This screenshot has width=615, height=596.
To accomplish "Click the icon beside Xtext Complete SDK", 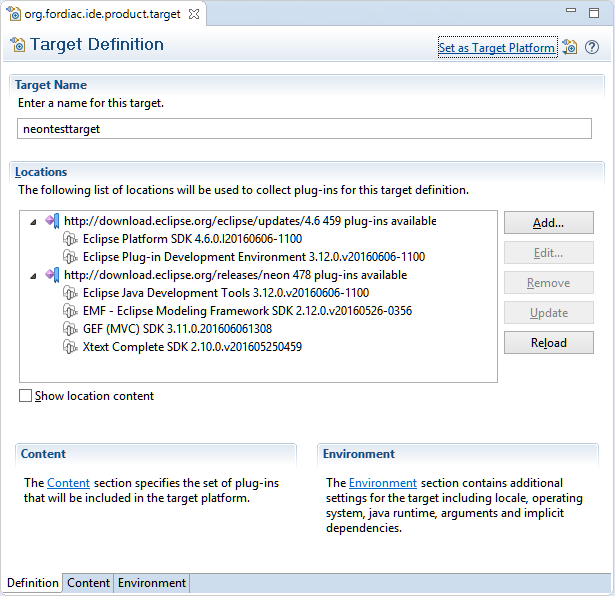I will 70,347.
